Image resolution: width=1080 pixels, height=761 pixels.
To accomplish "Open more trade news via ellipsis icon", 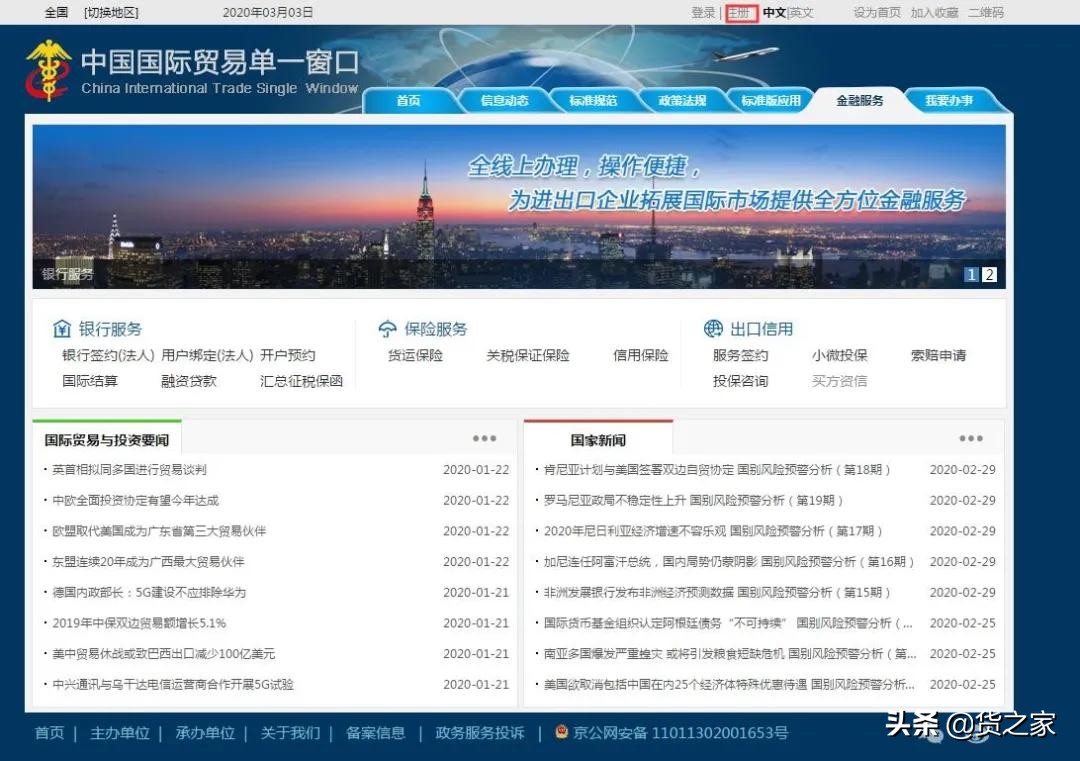I will pyautogui.click(x=484, y=437).
